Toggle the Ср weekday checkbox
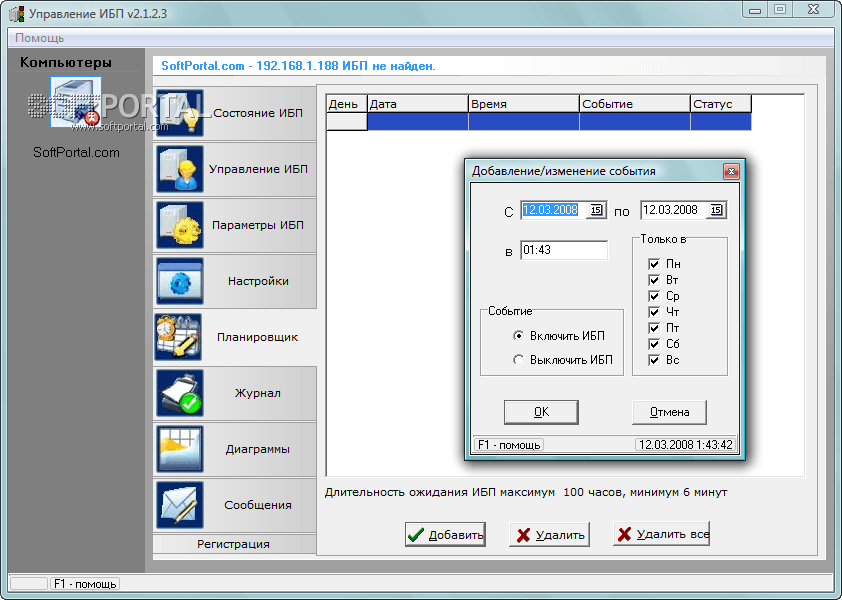This screenshot has width=842, height=600. 654,296
